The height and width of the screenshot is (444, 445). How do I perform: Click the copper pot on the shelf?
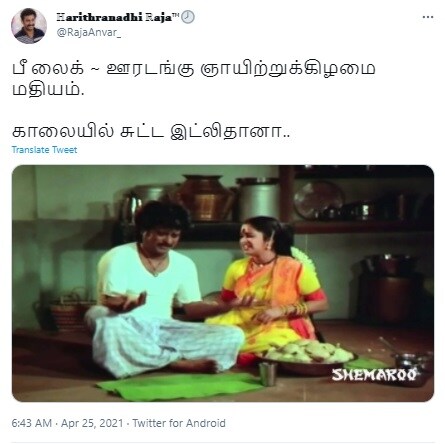[204, 198]
